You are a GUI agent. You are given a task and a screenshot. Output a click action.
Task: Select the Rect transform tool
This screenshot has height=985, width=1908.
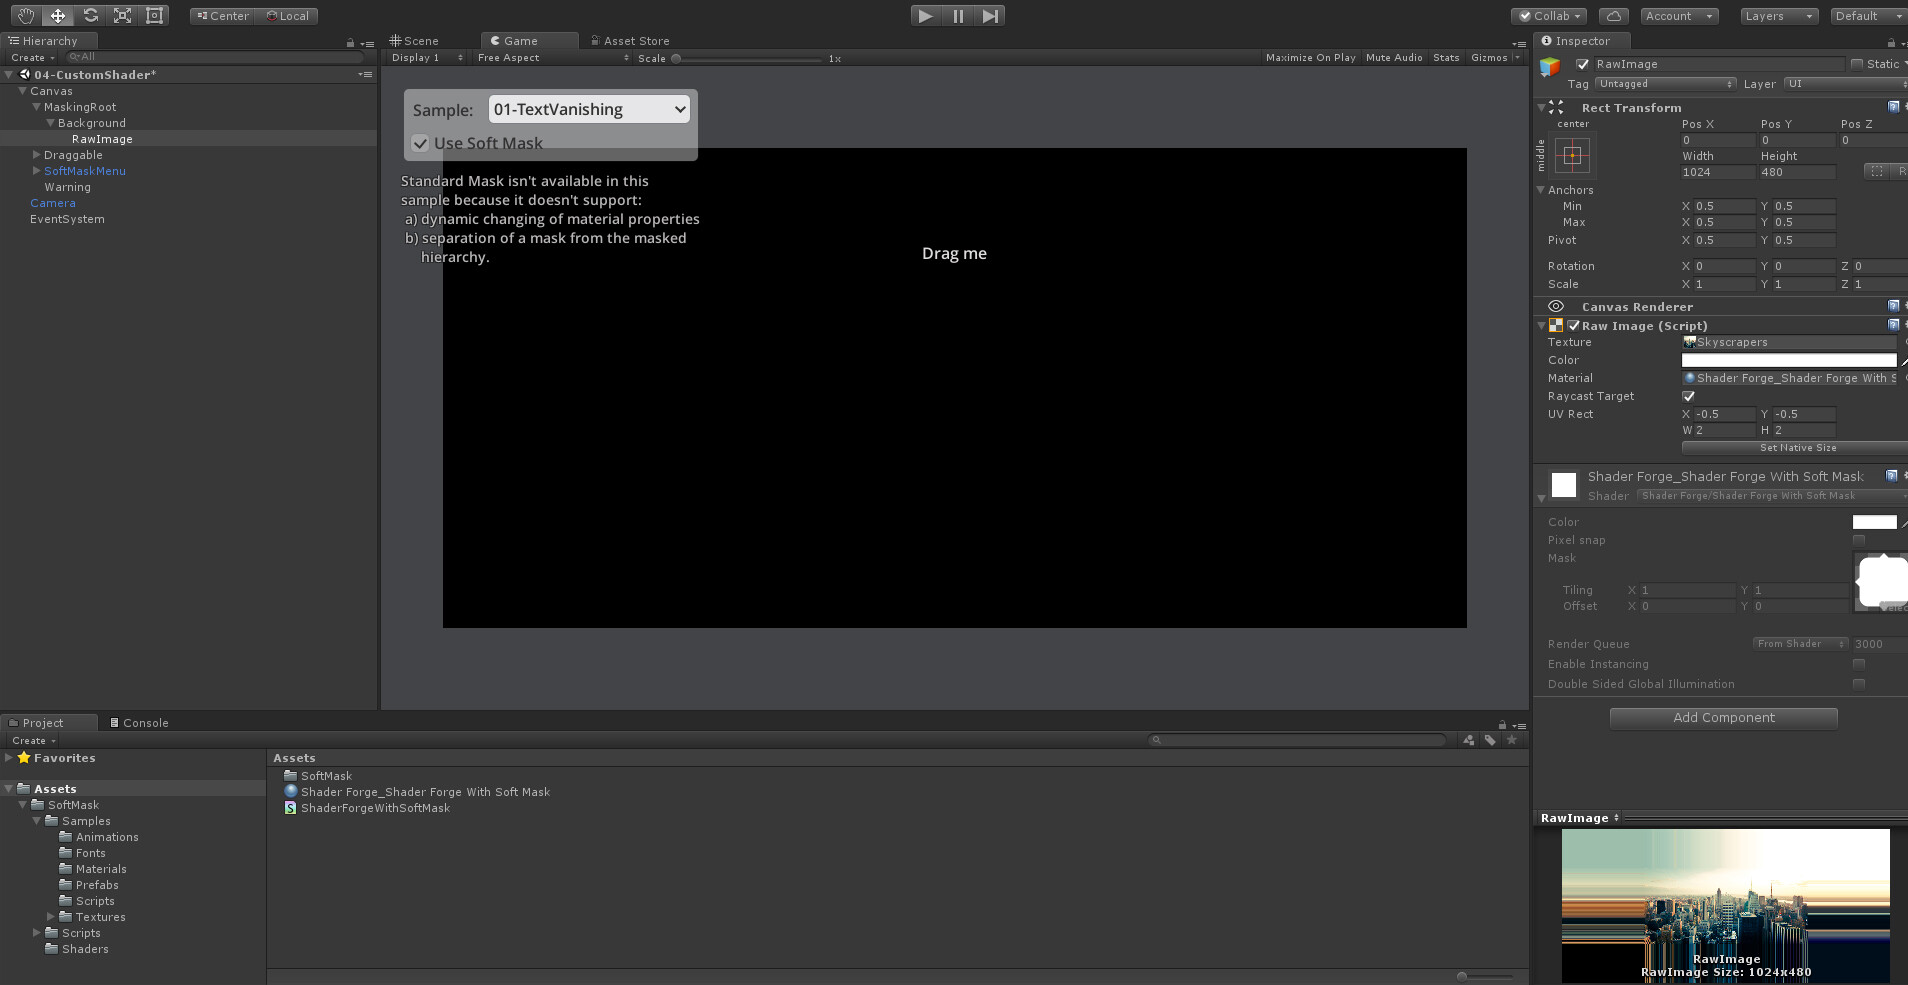153,15
